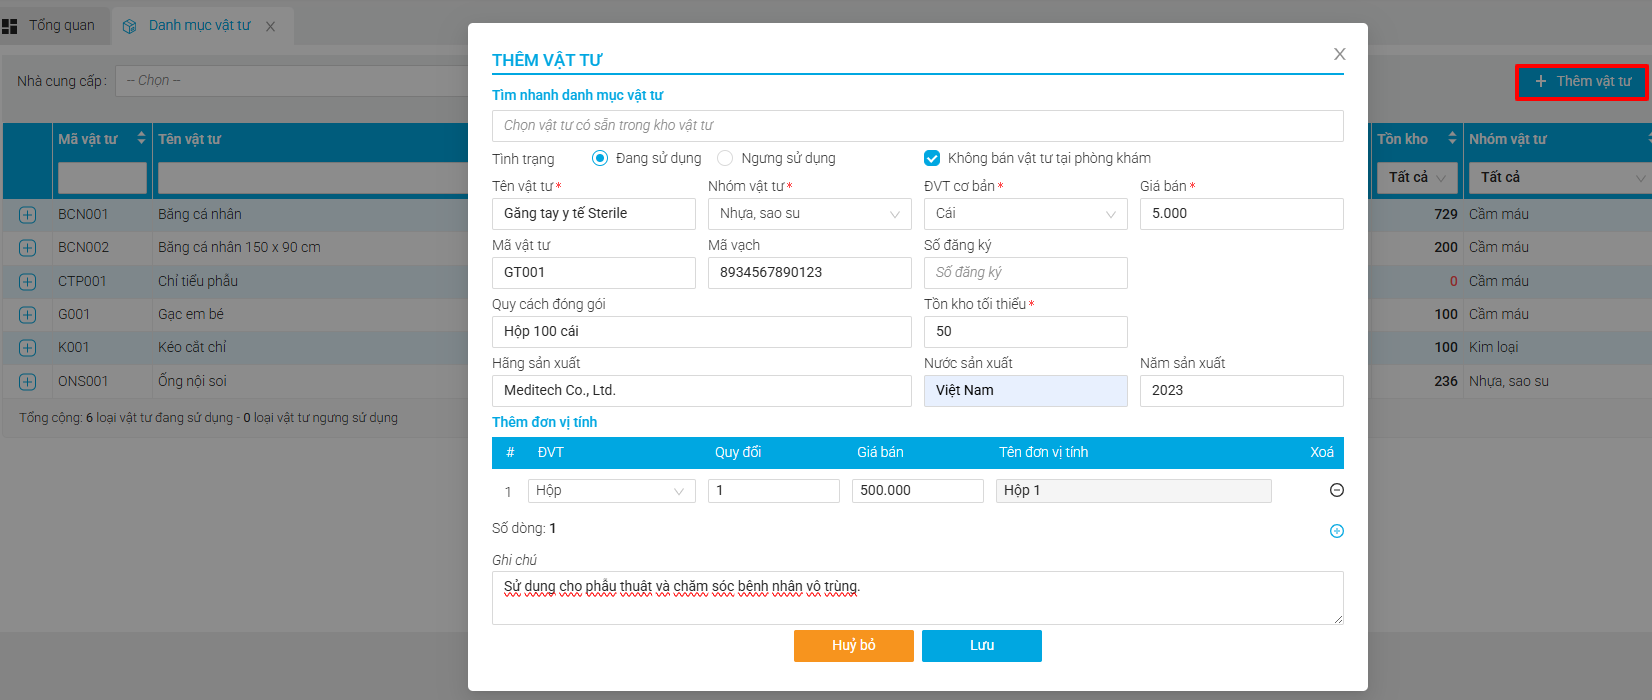Click the Kéo cắt chỉ cell

pyautogui.click(x=192, y=347)
